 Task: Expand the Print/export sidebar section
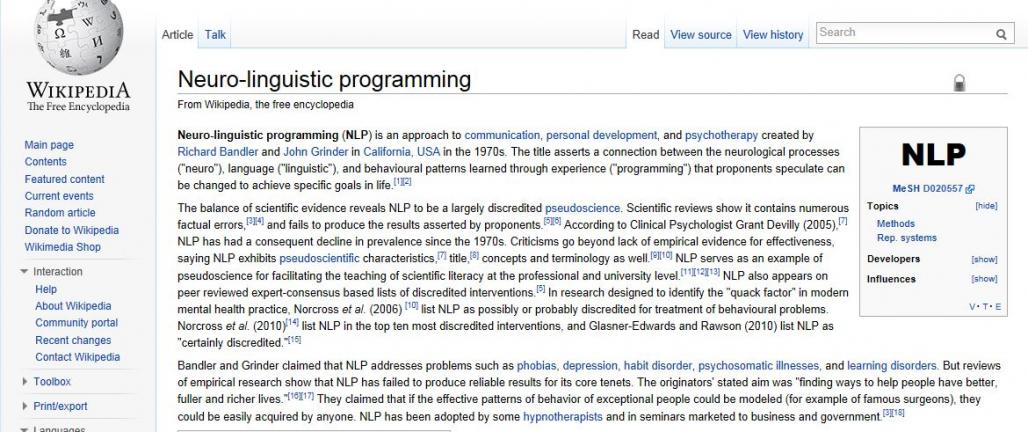(25, 406)
